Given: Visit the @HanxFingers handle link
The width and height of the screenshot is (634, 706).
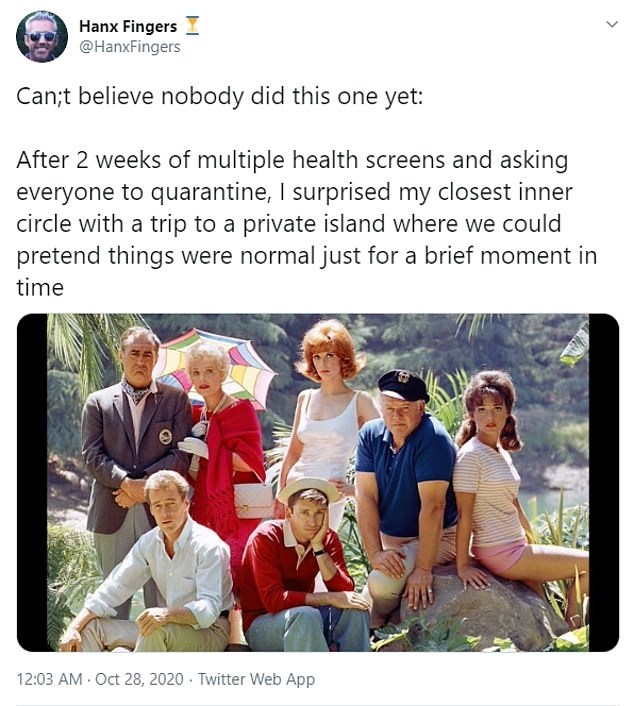Looking at the screenshot, I should point(130,47).
